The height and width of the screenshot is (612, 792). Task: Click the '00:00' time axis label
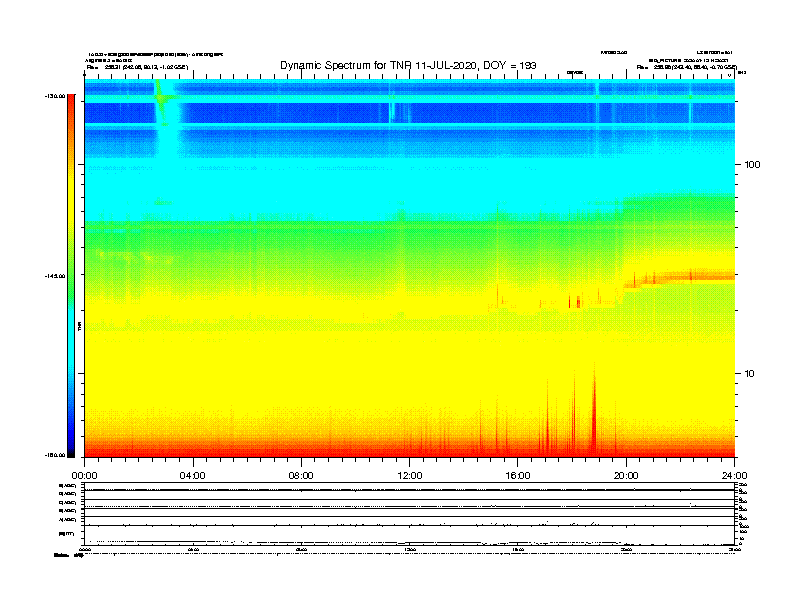point(84,476)
